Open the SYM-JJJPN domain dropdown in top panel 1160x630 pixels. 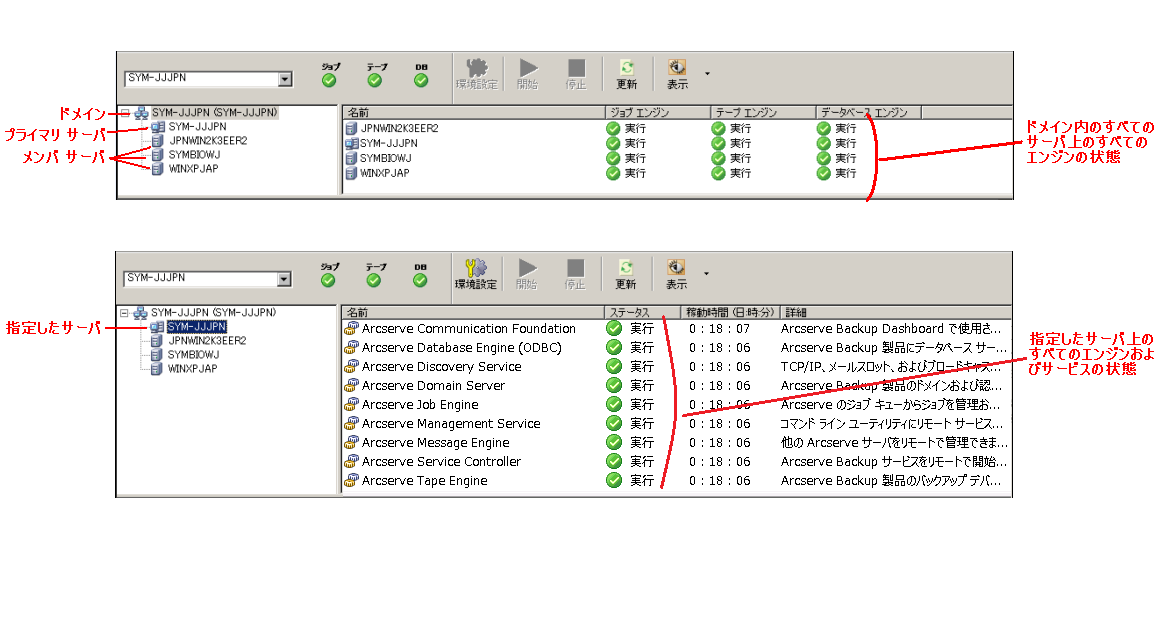pos(285,78)
